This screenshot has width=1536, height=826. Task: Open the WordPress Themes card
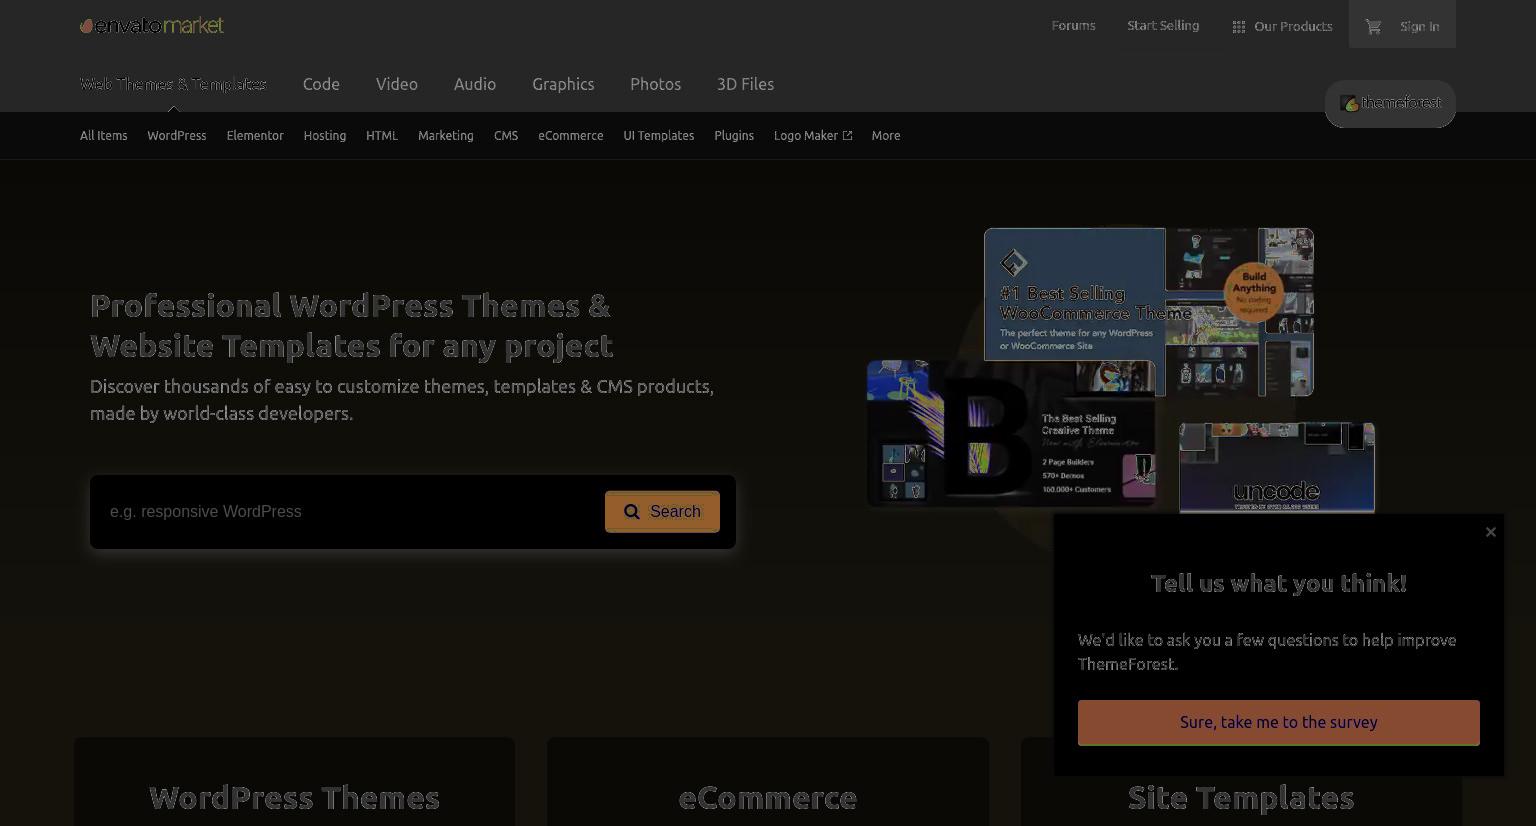(294, 782)
